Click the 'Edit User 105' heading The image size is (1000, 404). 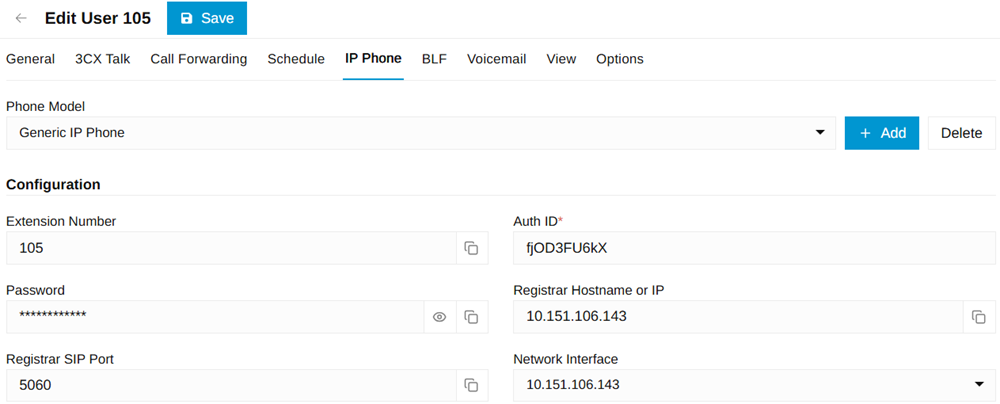click(x=98, y=18)
